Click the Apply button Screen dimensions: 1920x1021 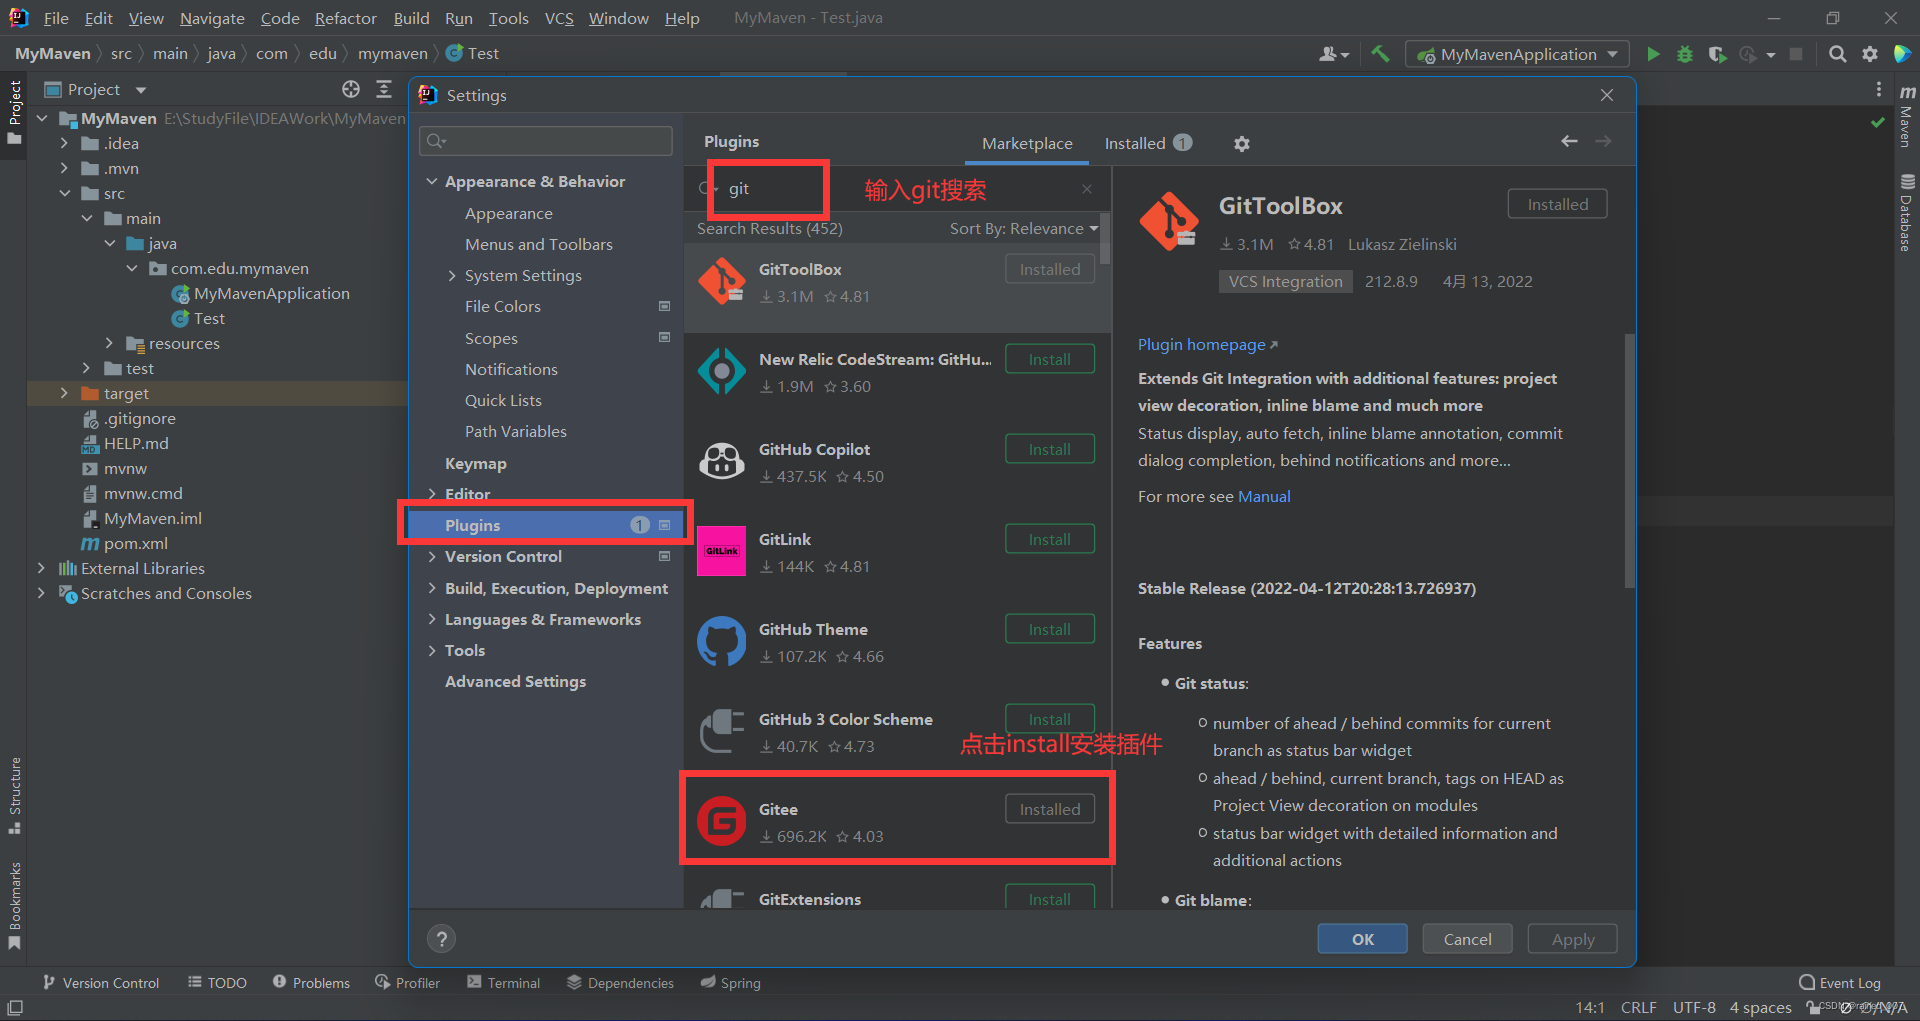(1572, 939)
